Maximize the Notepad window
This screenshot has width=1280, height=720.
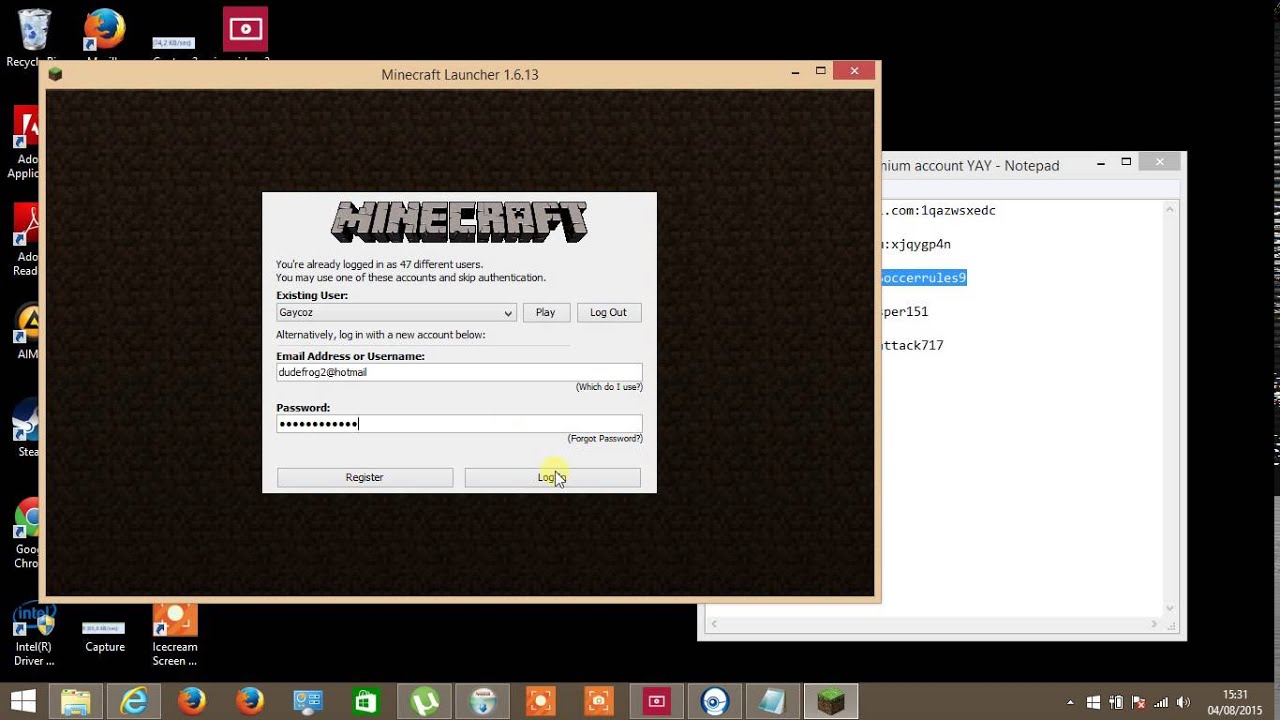[1127, 162]
